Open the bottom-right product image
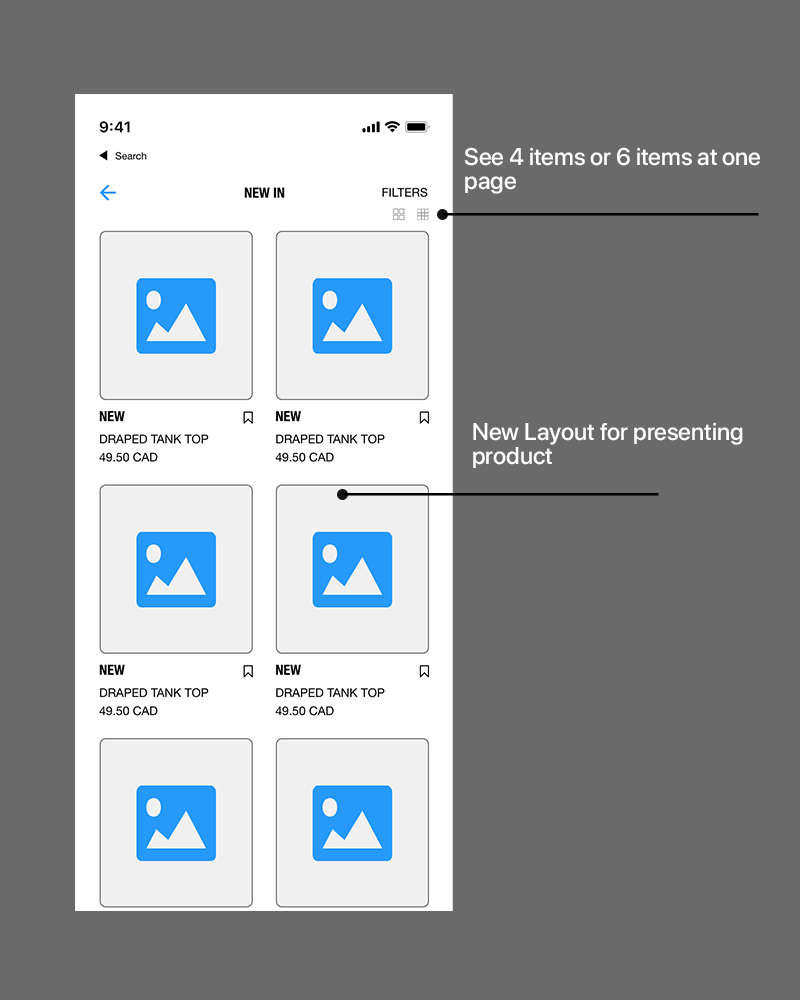This screenshot has height=1000, width=800. [352, 823]
